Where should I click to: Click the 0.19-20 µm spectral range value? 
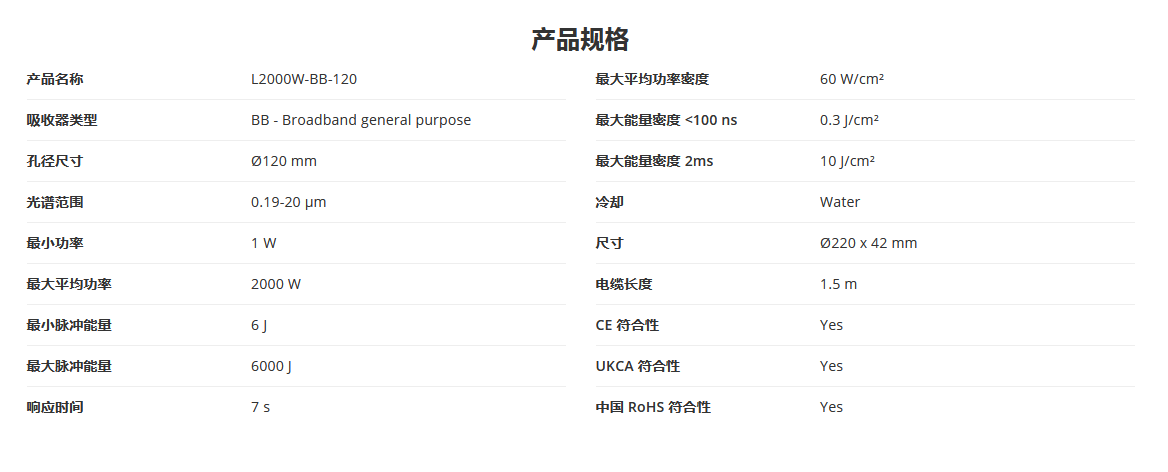(x=289, y=202)
